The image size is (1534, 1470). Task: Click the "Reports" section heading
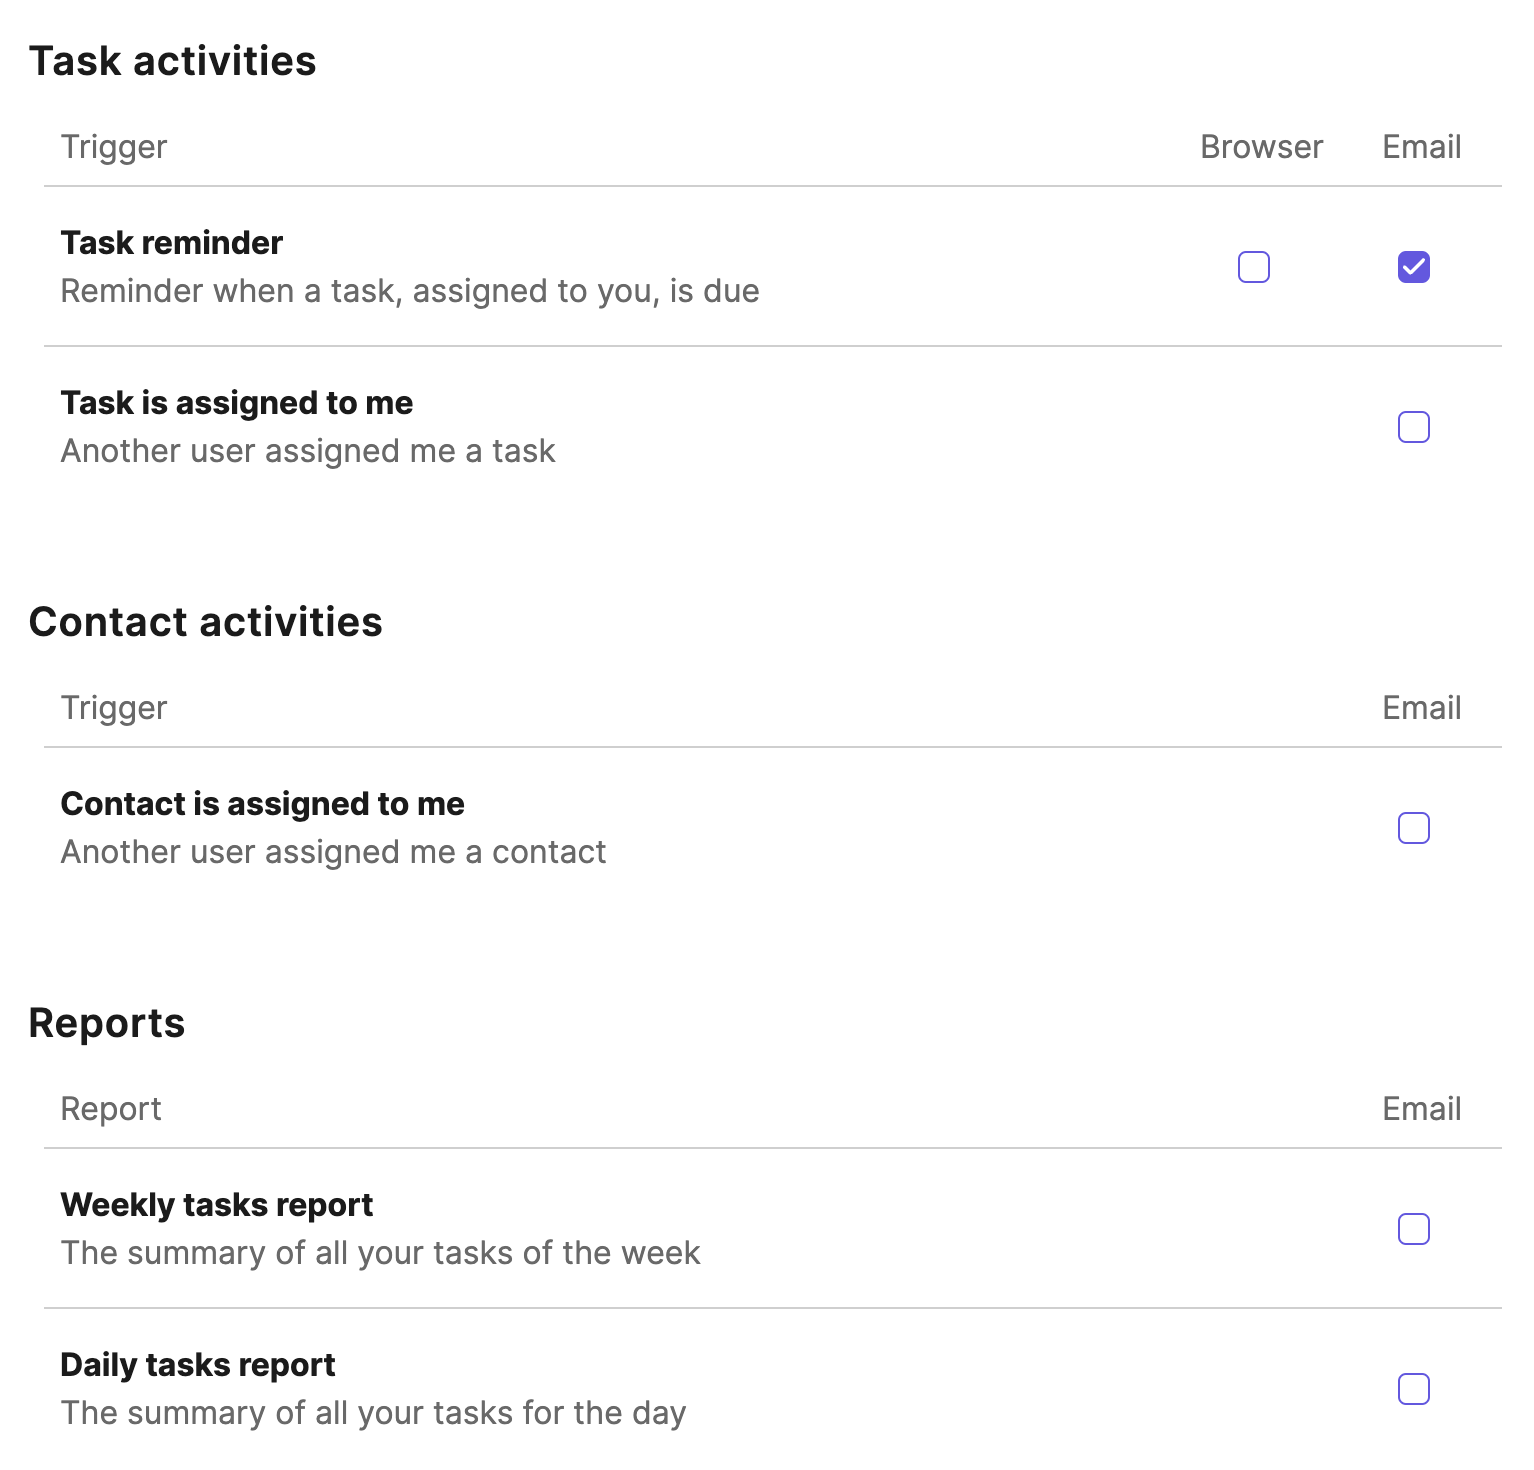107,1023
